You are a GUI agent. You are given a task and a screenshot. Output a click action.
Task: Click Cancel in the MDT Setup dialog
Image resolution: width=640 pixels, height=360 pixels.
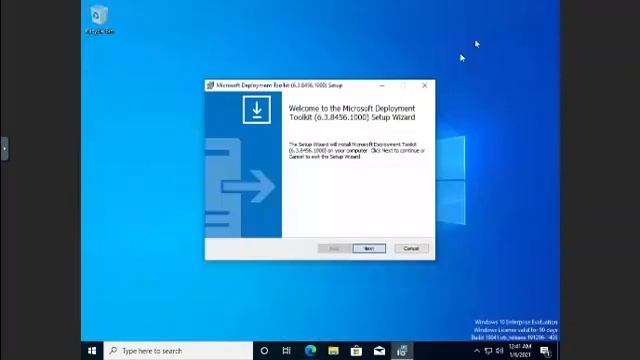click(411, 249)
